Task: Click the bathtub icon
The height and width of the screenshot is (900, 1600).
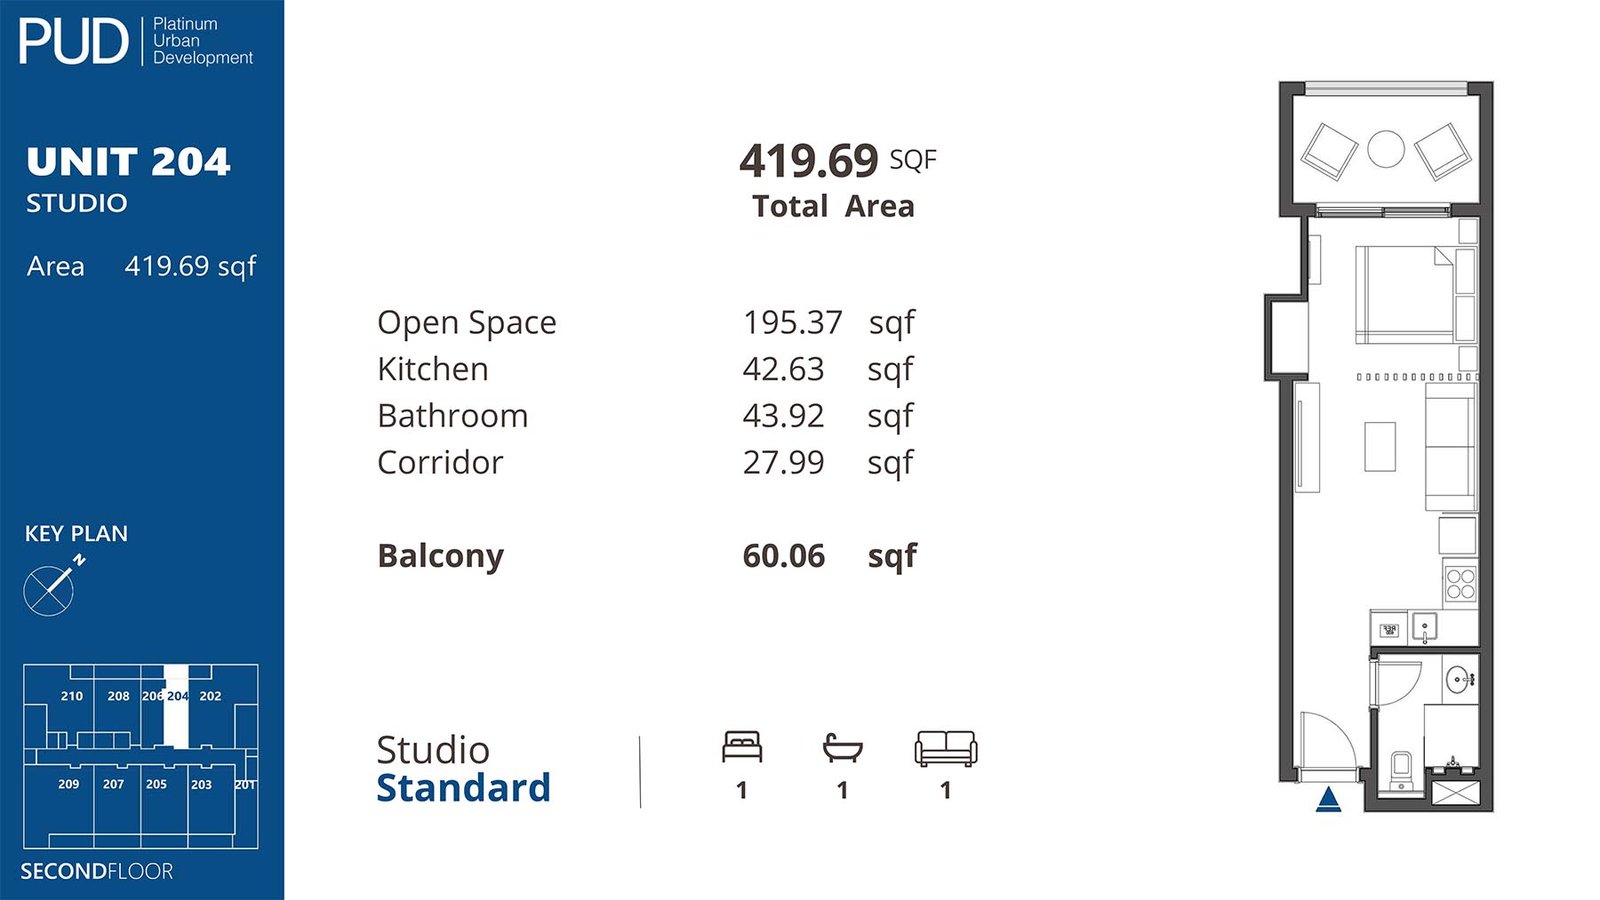Action: click(842, 748)
